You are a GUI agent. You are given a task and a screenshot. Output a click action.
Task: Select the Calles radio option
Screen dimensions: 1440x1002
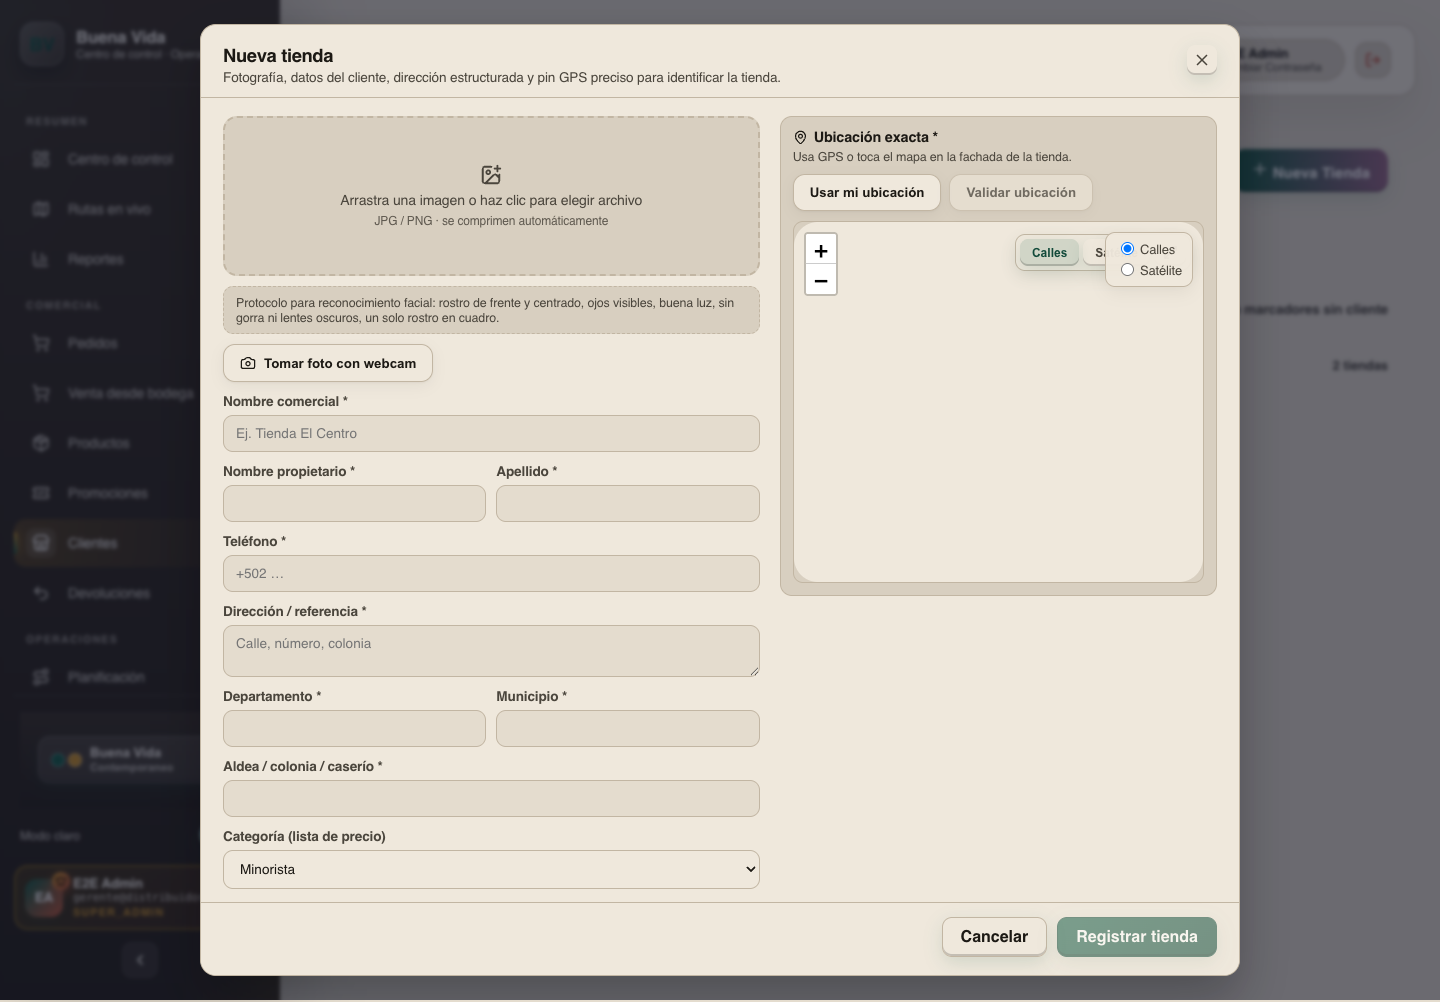coord(1127,249)
